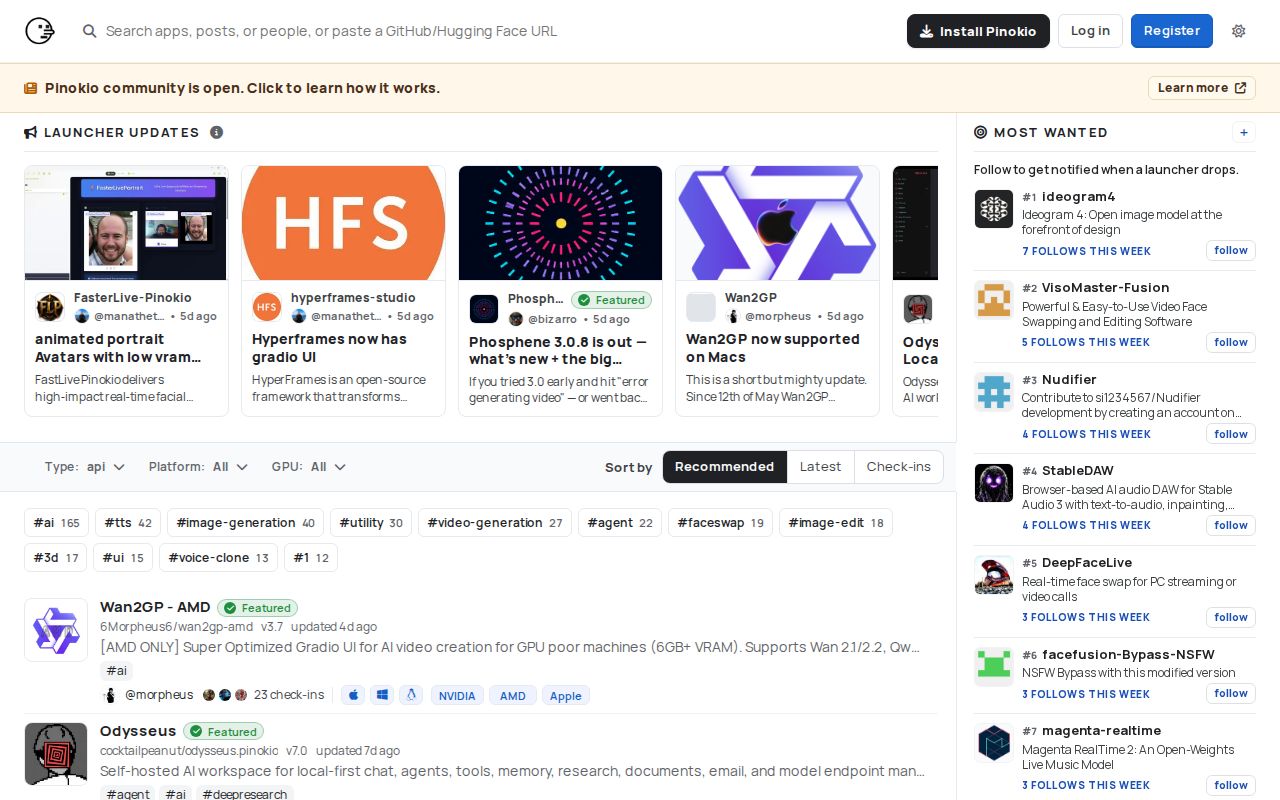Click the FasterLive-Pinokio avatar icon

coord(50,307)
